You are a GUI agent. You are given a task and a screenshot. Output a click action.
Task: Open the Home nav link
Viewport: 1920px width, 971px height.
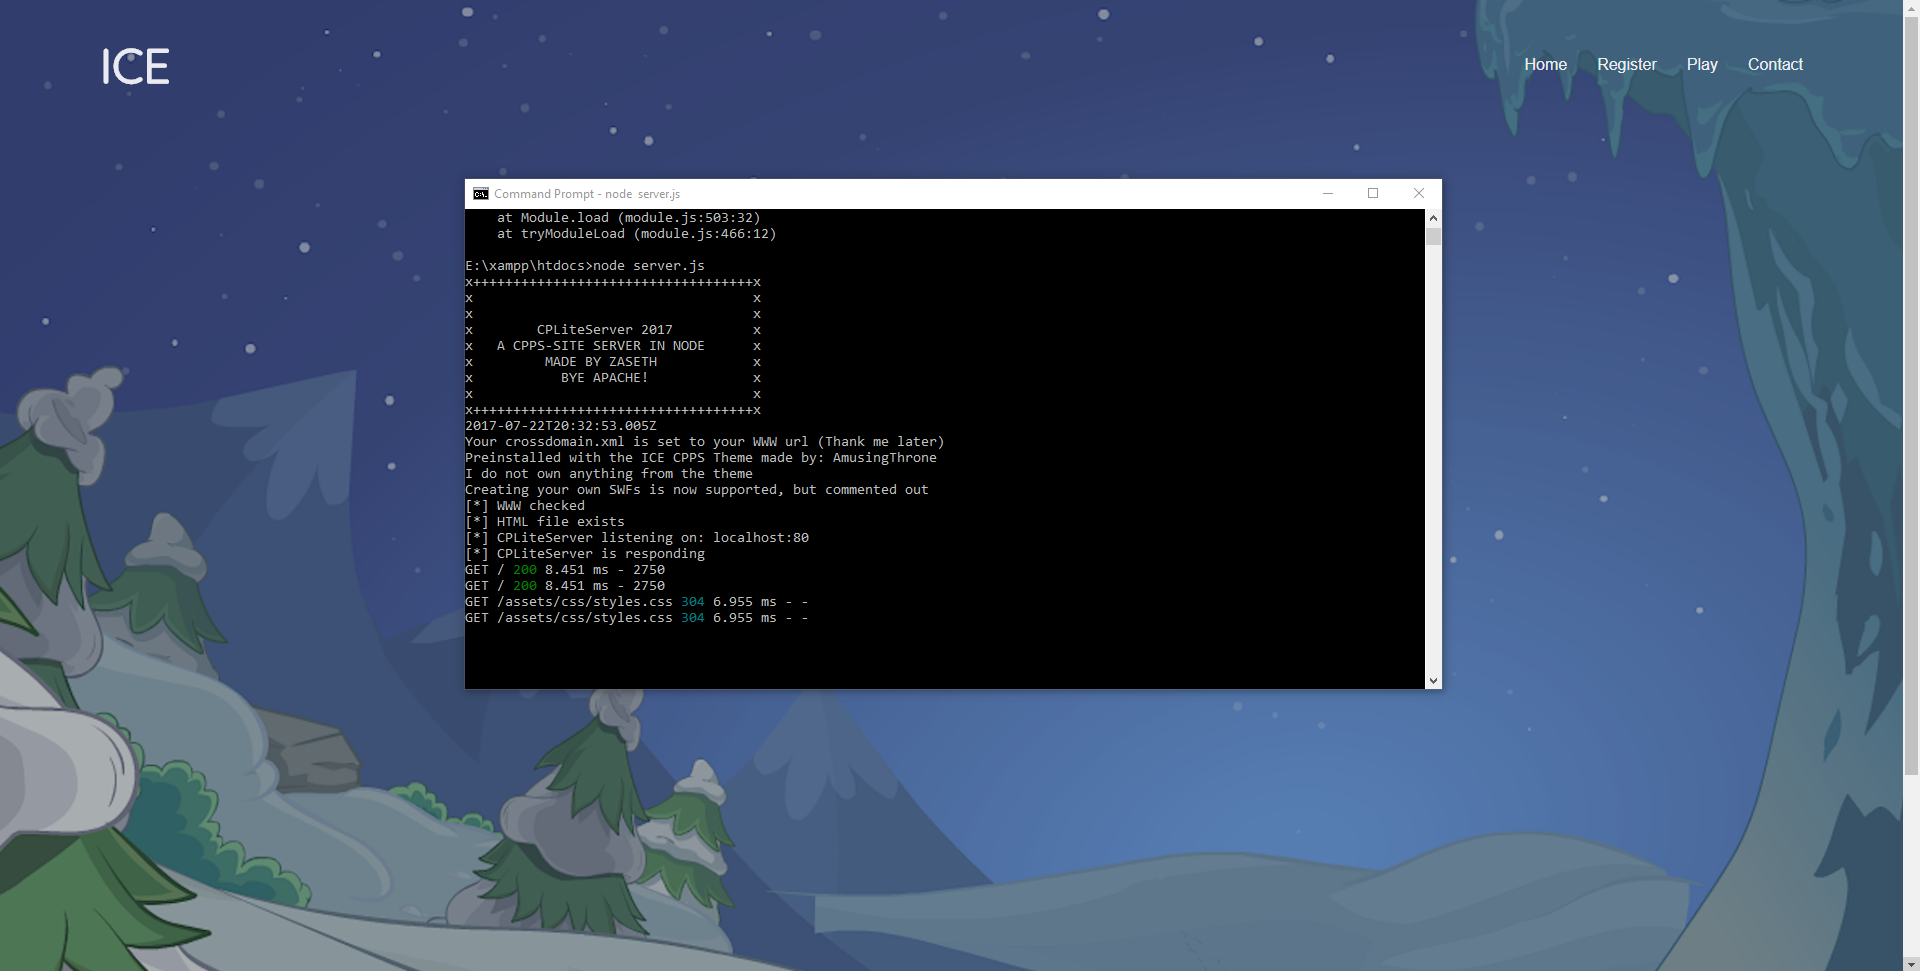tap(1545, 64)
